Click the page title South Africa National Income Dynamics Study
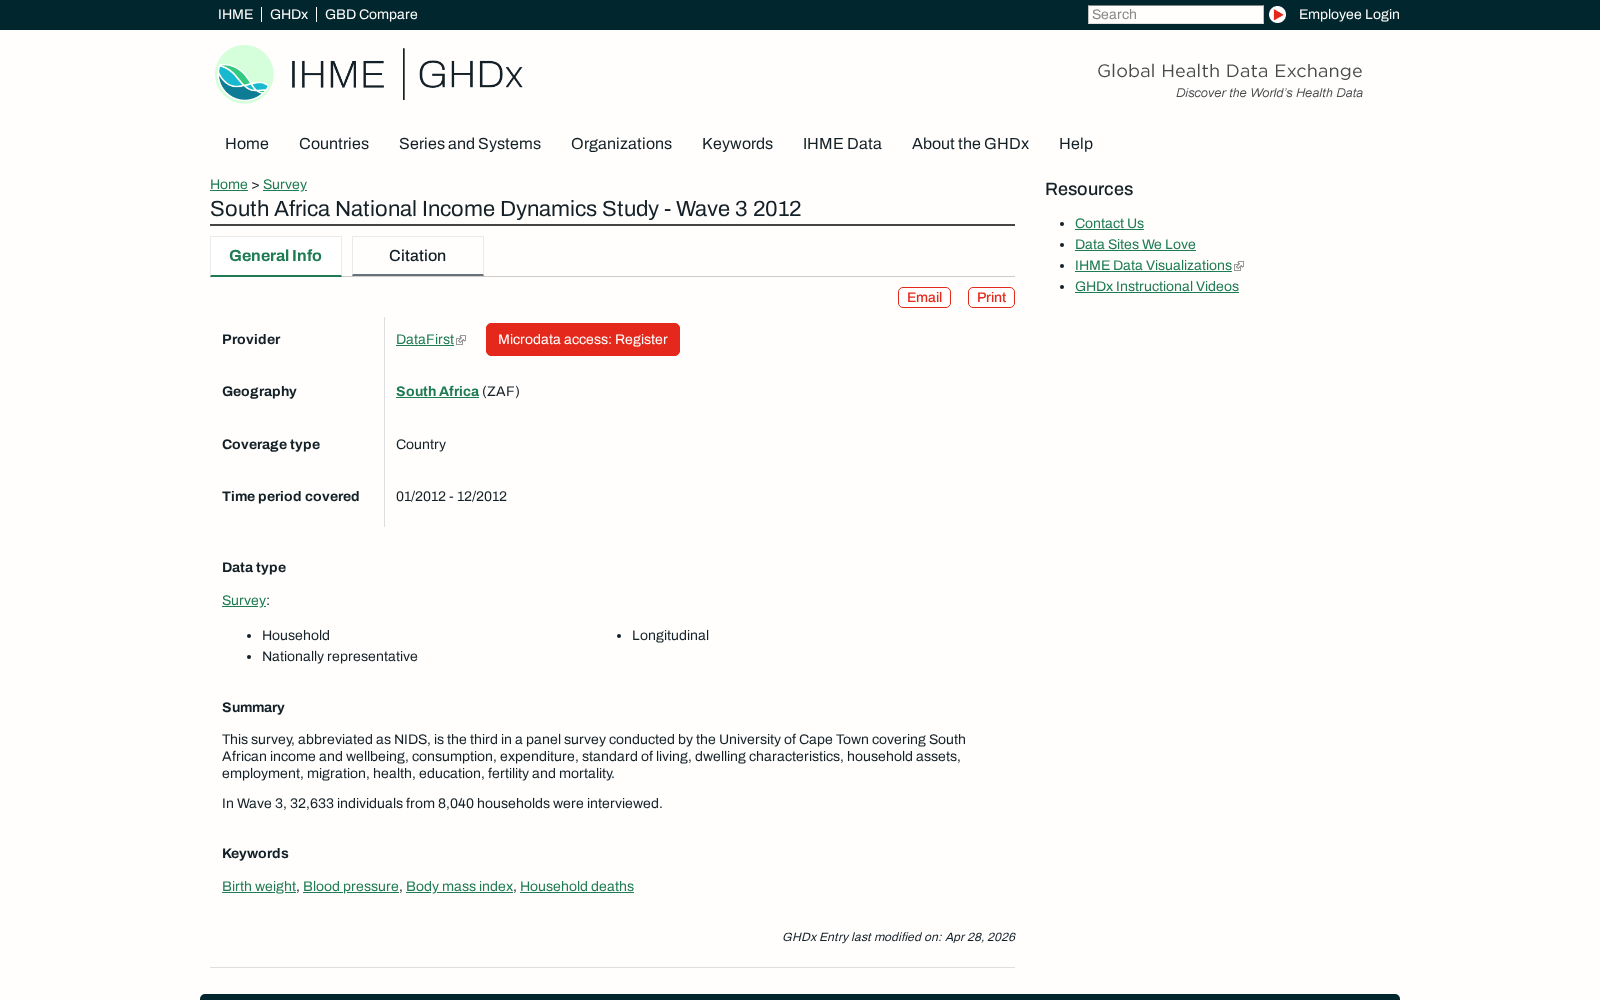Image resolution: width=1600 pixels, height=1000 pixels. [x=505, y=209]
